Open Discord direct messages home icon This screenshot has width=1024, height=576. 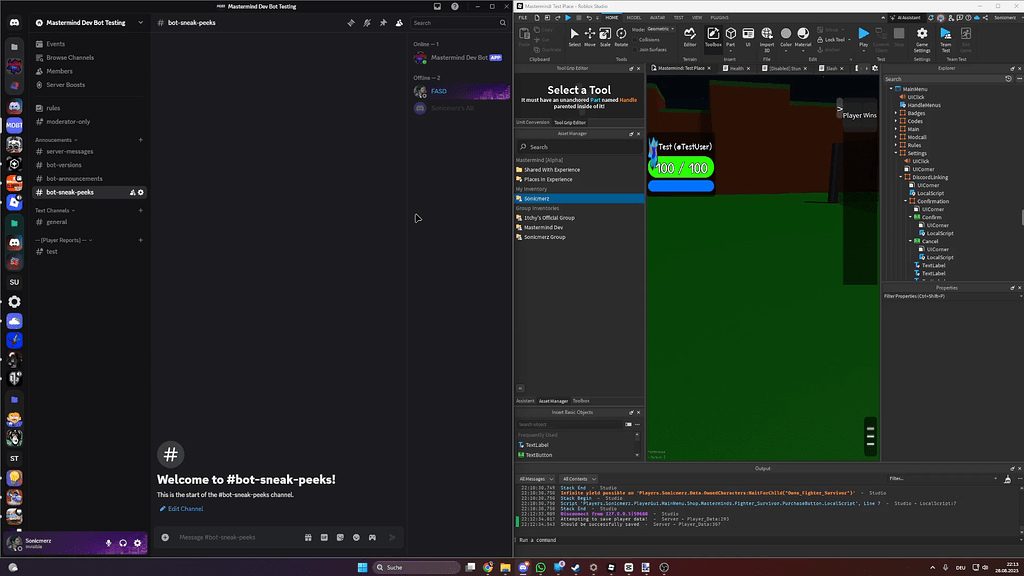tap(14, 22)
